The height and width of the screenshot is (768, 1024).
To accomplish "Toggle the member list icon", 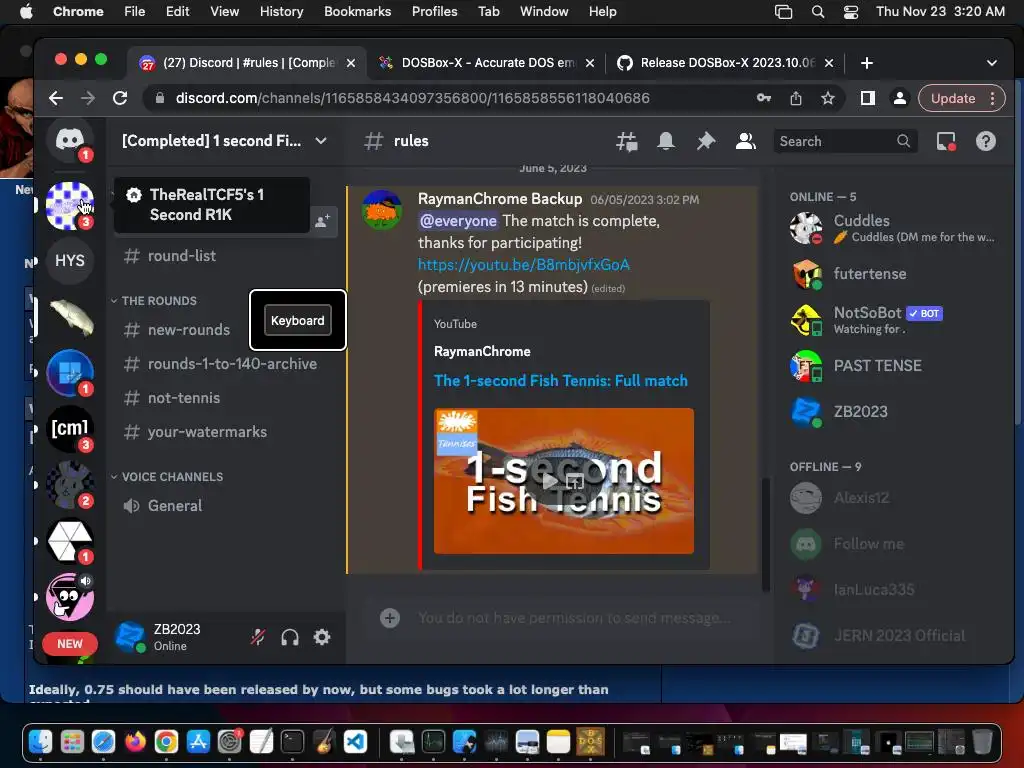I will [x=745, y=141].
